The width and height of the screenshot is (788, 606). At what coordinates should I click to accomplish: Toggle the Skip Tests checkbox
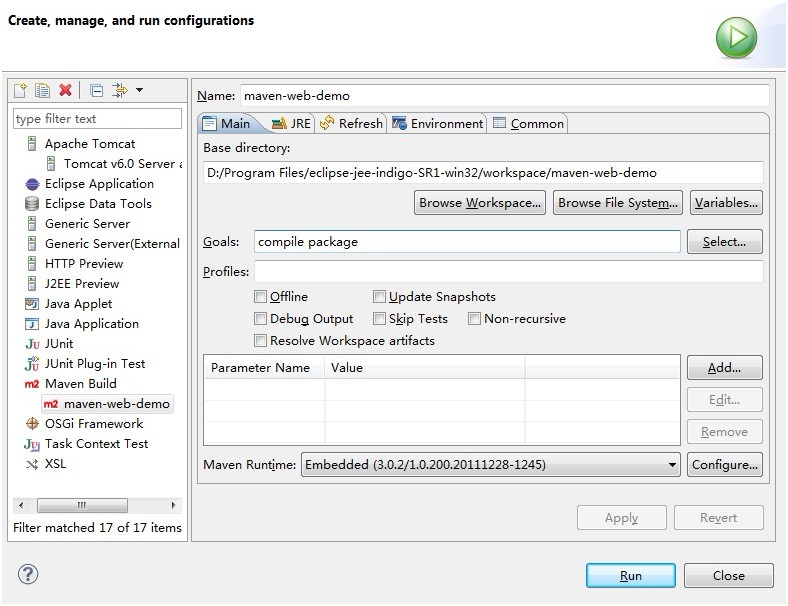click(x=380, y=319)
